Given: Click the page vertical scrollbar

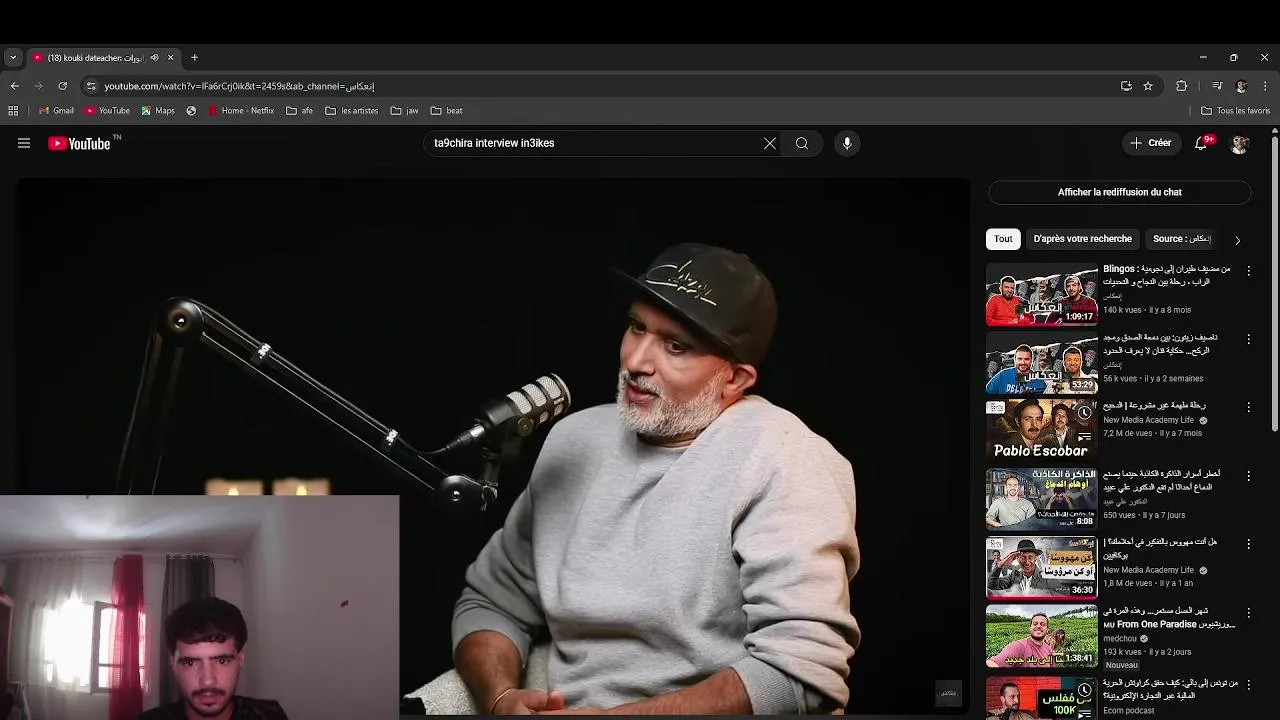Looking at the screenshot, I should pyautogui.click(x=1274, y=285).
